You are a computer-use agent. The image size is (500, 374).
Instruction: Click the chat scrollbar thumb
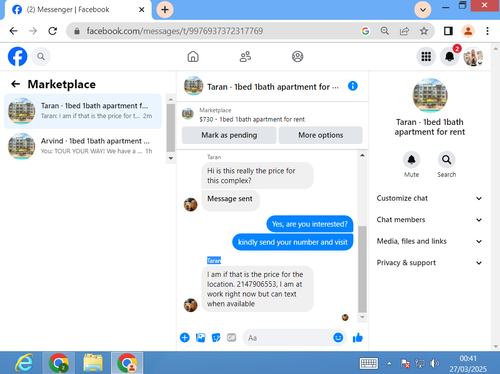click(362, 269)
